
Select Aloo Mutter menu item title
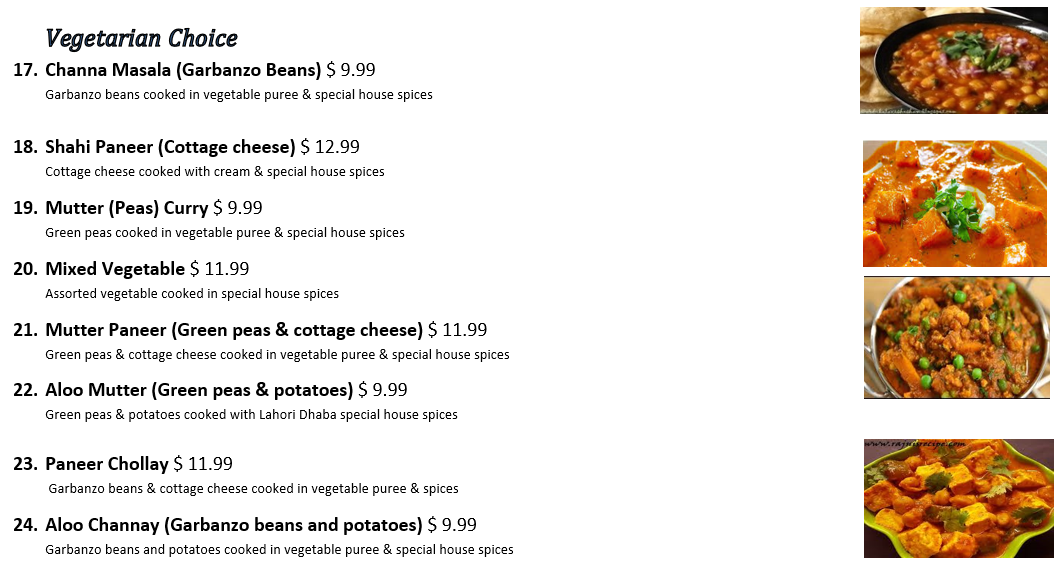coord(199,390)
